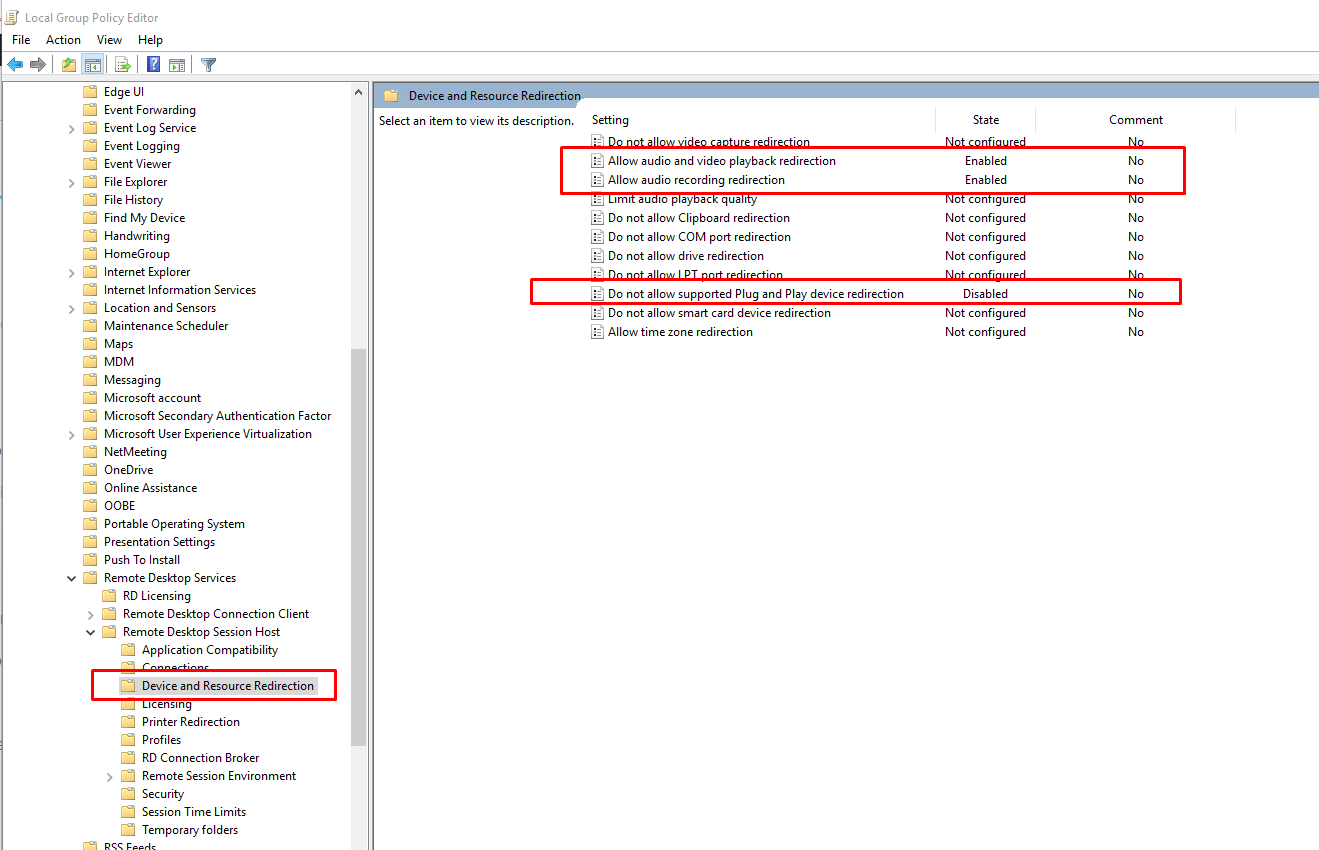The image size is (1319, 850).
Task: Select Do not allow LPT port redirection
Action: (695, 275)
